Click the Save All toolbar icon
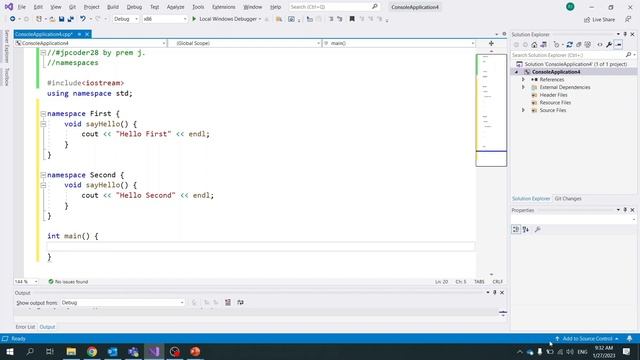This screenshot has height=360, width=640. (x=71, y=19)
